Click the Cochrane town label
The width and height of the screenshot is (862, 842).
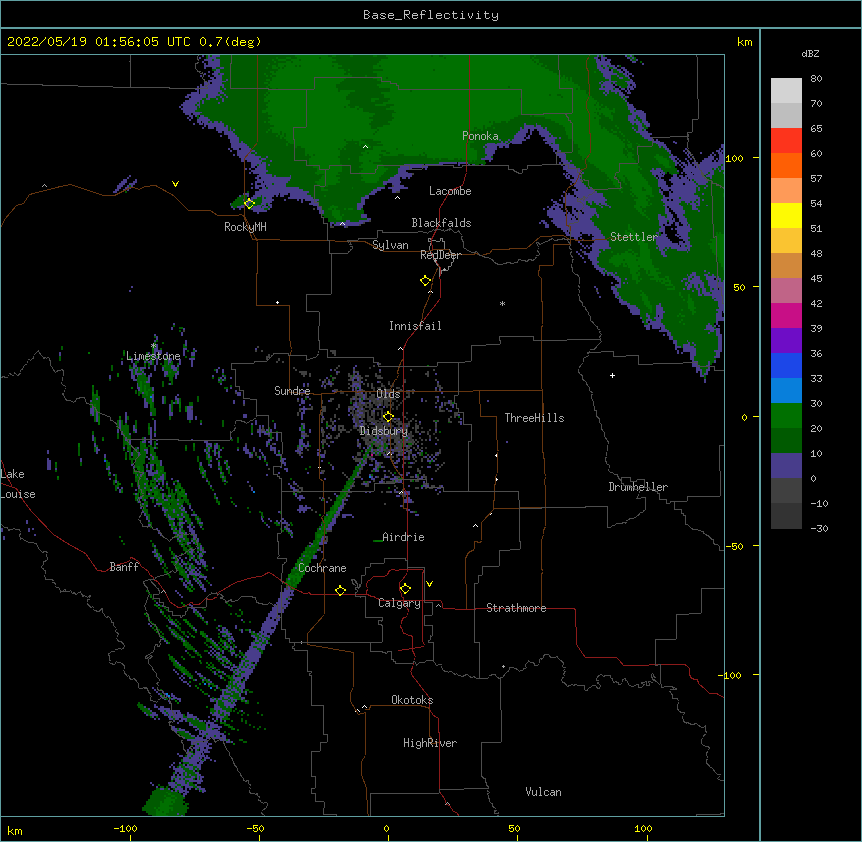322,568
